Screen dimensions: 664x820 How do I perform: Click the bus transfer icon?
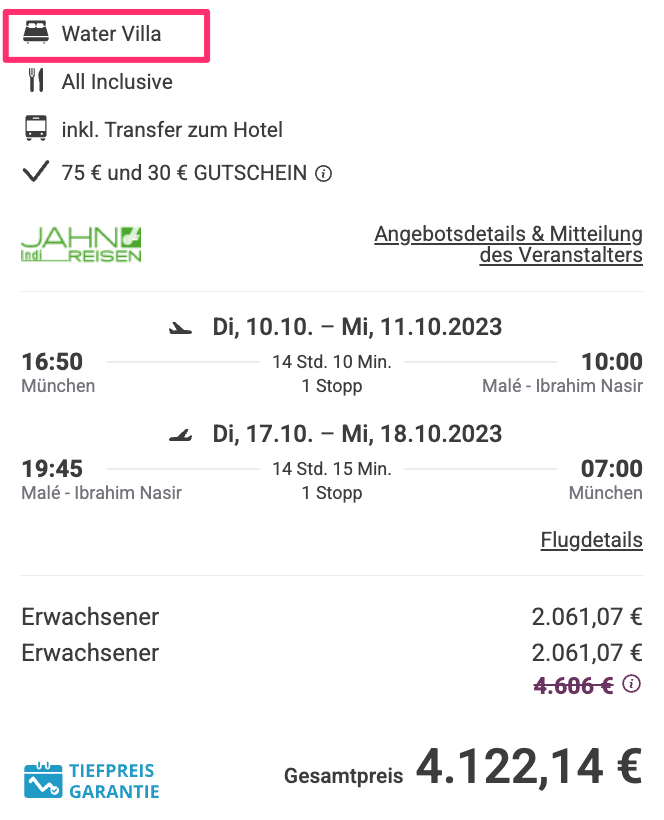coord(36,129)
